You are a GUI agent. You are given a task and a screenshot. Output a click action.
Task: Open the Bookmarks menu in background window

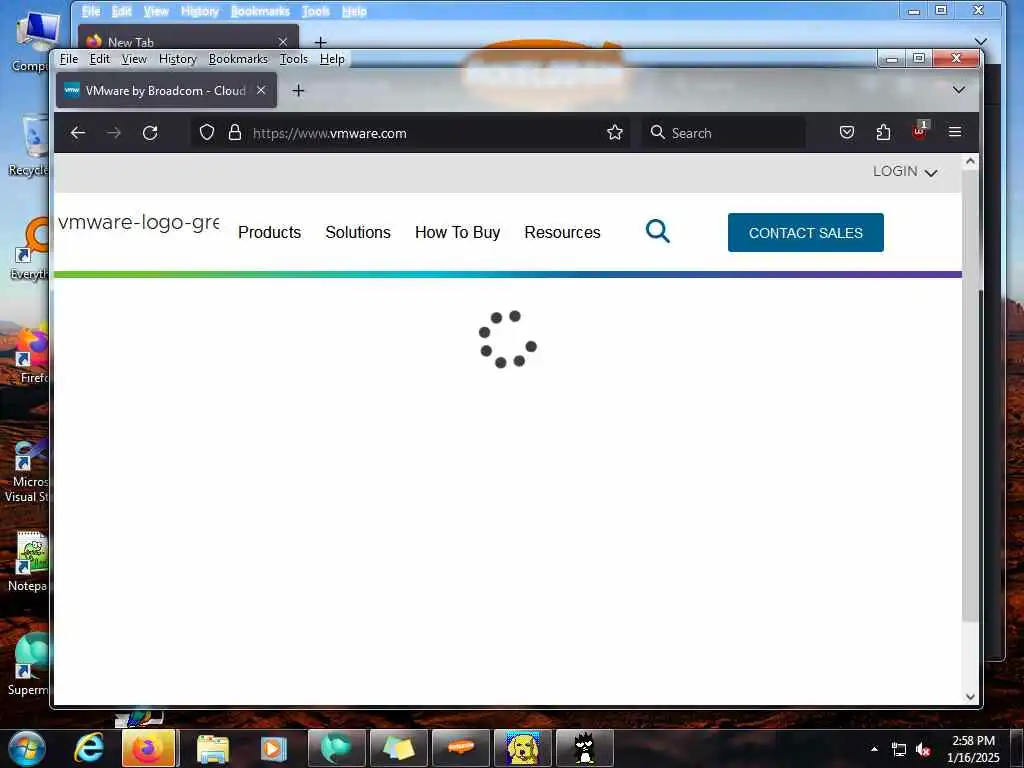pos(260,11)
